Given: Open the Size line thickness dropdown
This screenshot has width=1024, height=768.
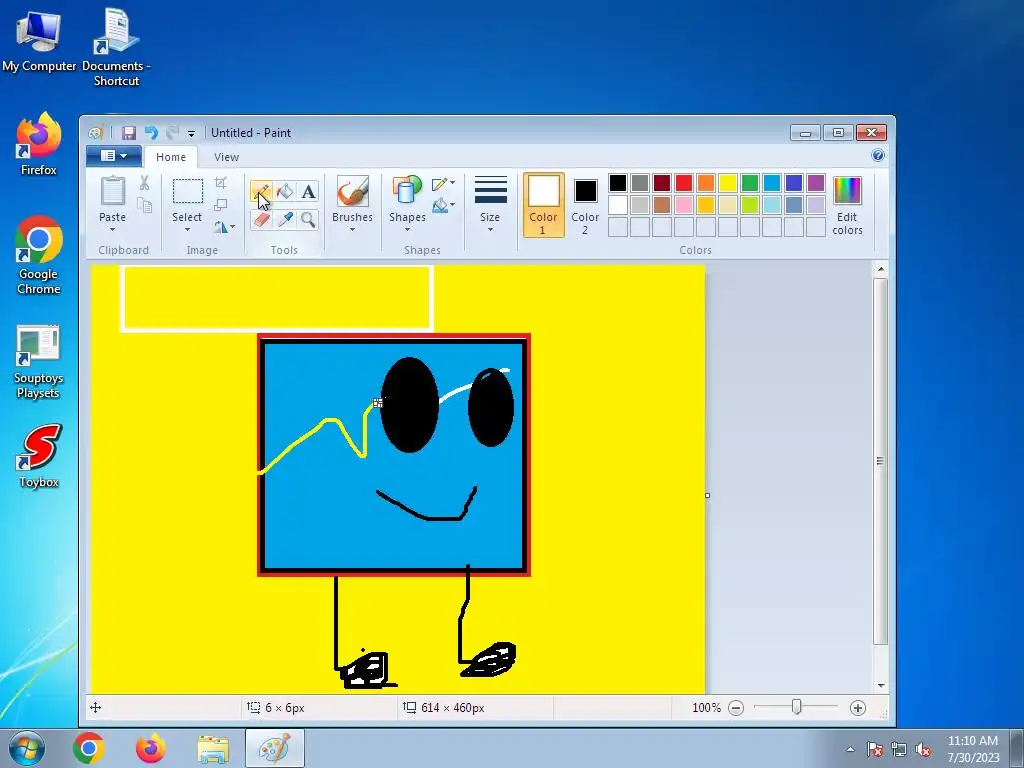Looking at the screenshot, I should (490, 202).
